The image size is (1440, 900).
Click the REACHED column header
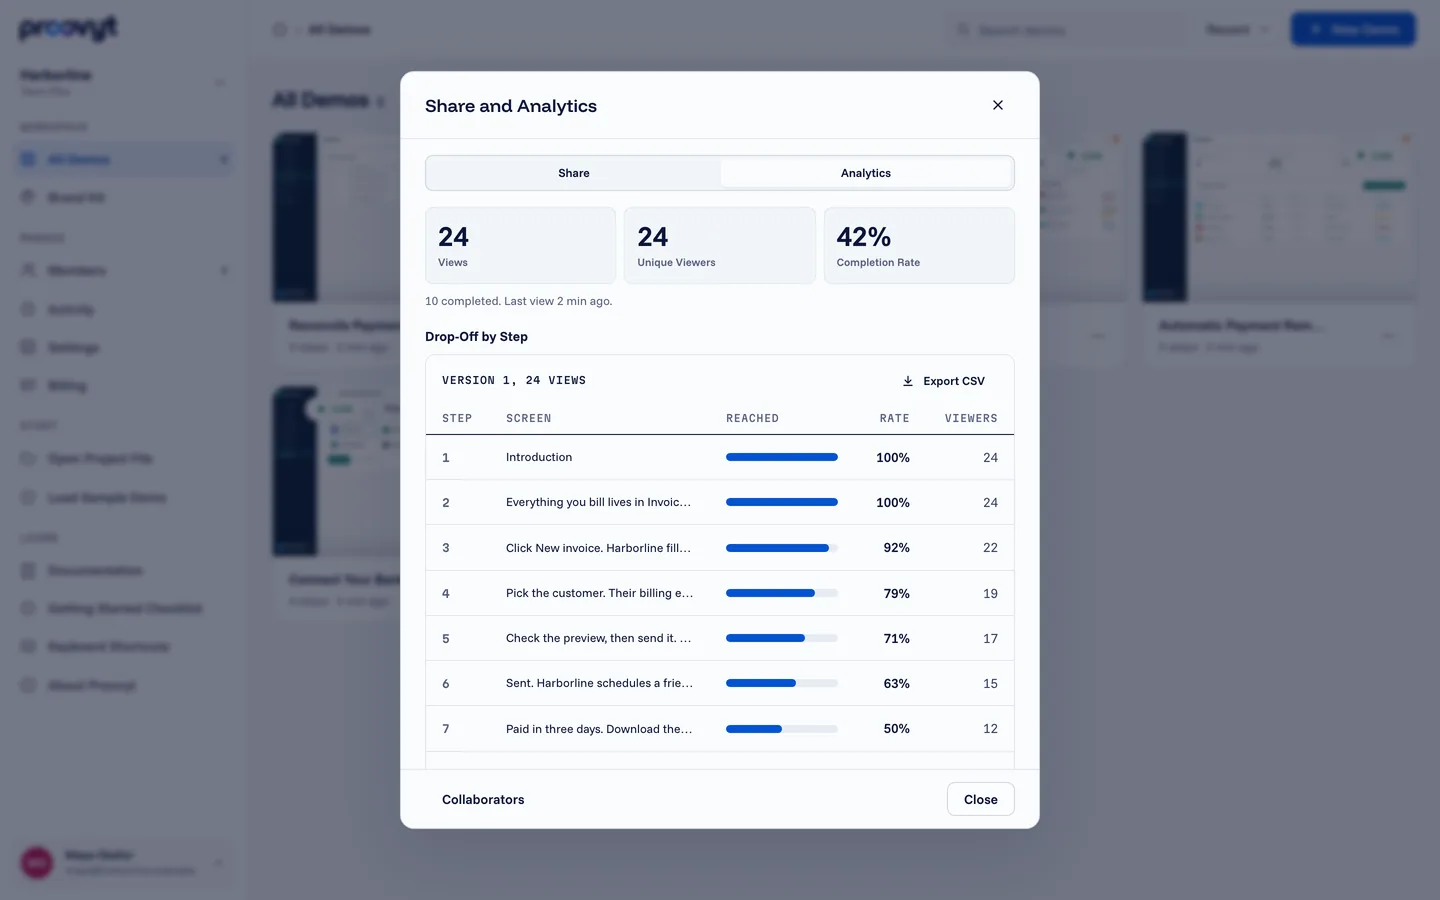click(752, 418)
